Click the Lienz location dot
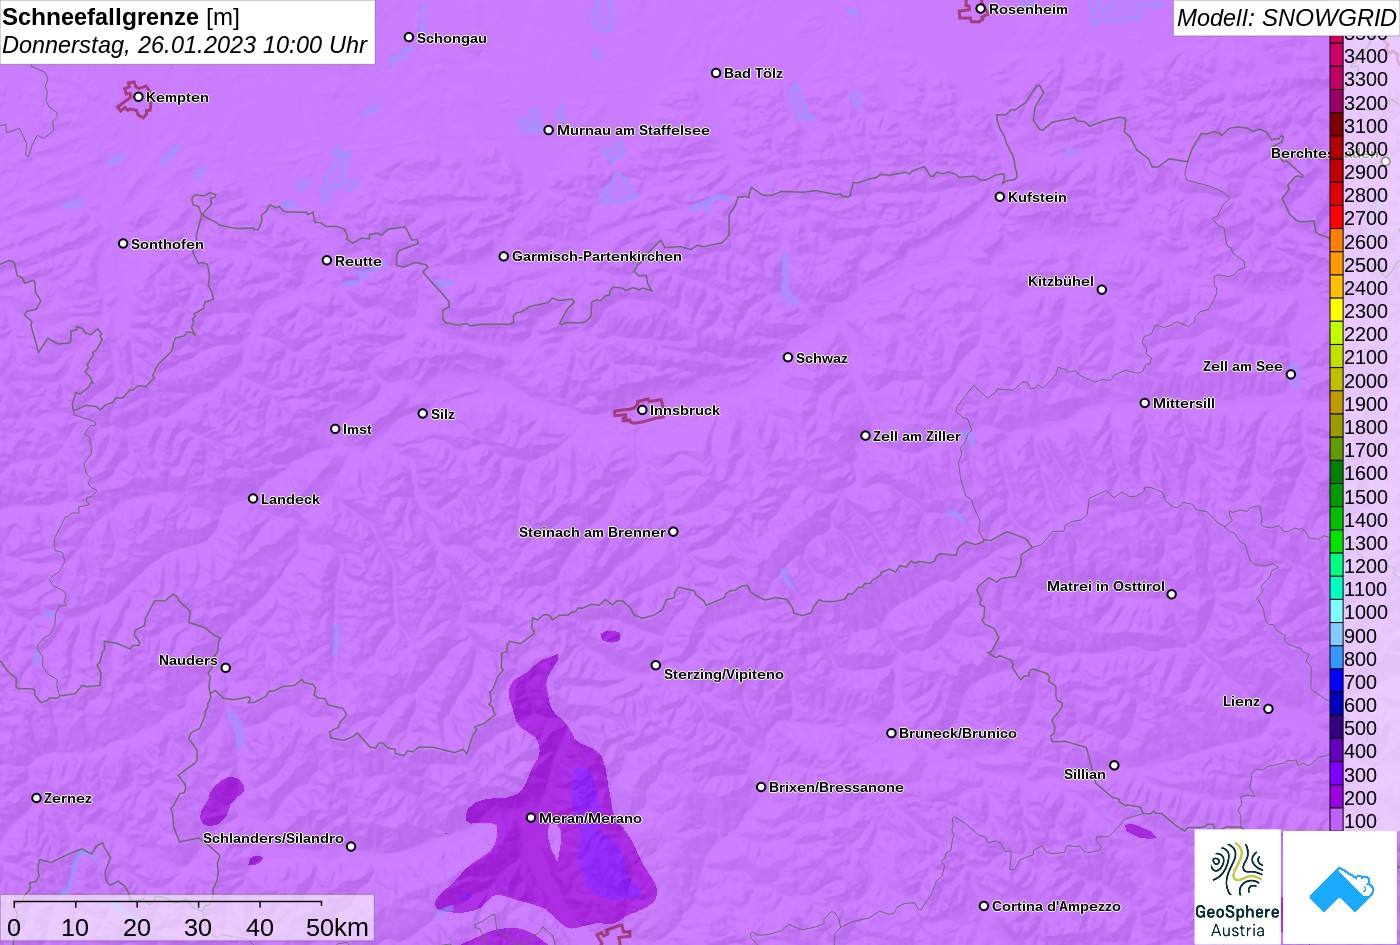Image resolution: width=1400 pixels, height=945 pixels. coord(1268,709)
